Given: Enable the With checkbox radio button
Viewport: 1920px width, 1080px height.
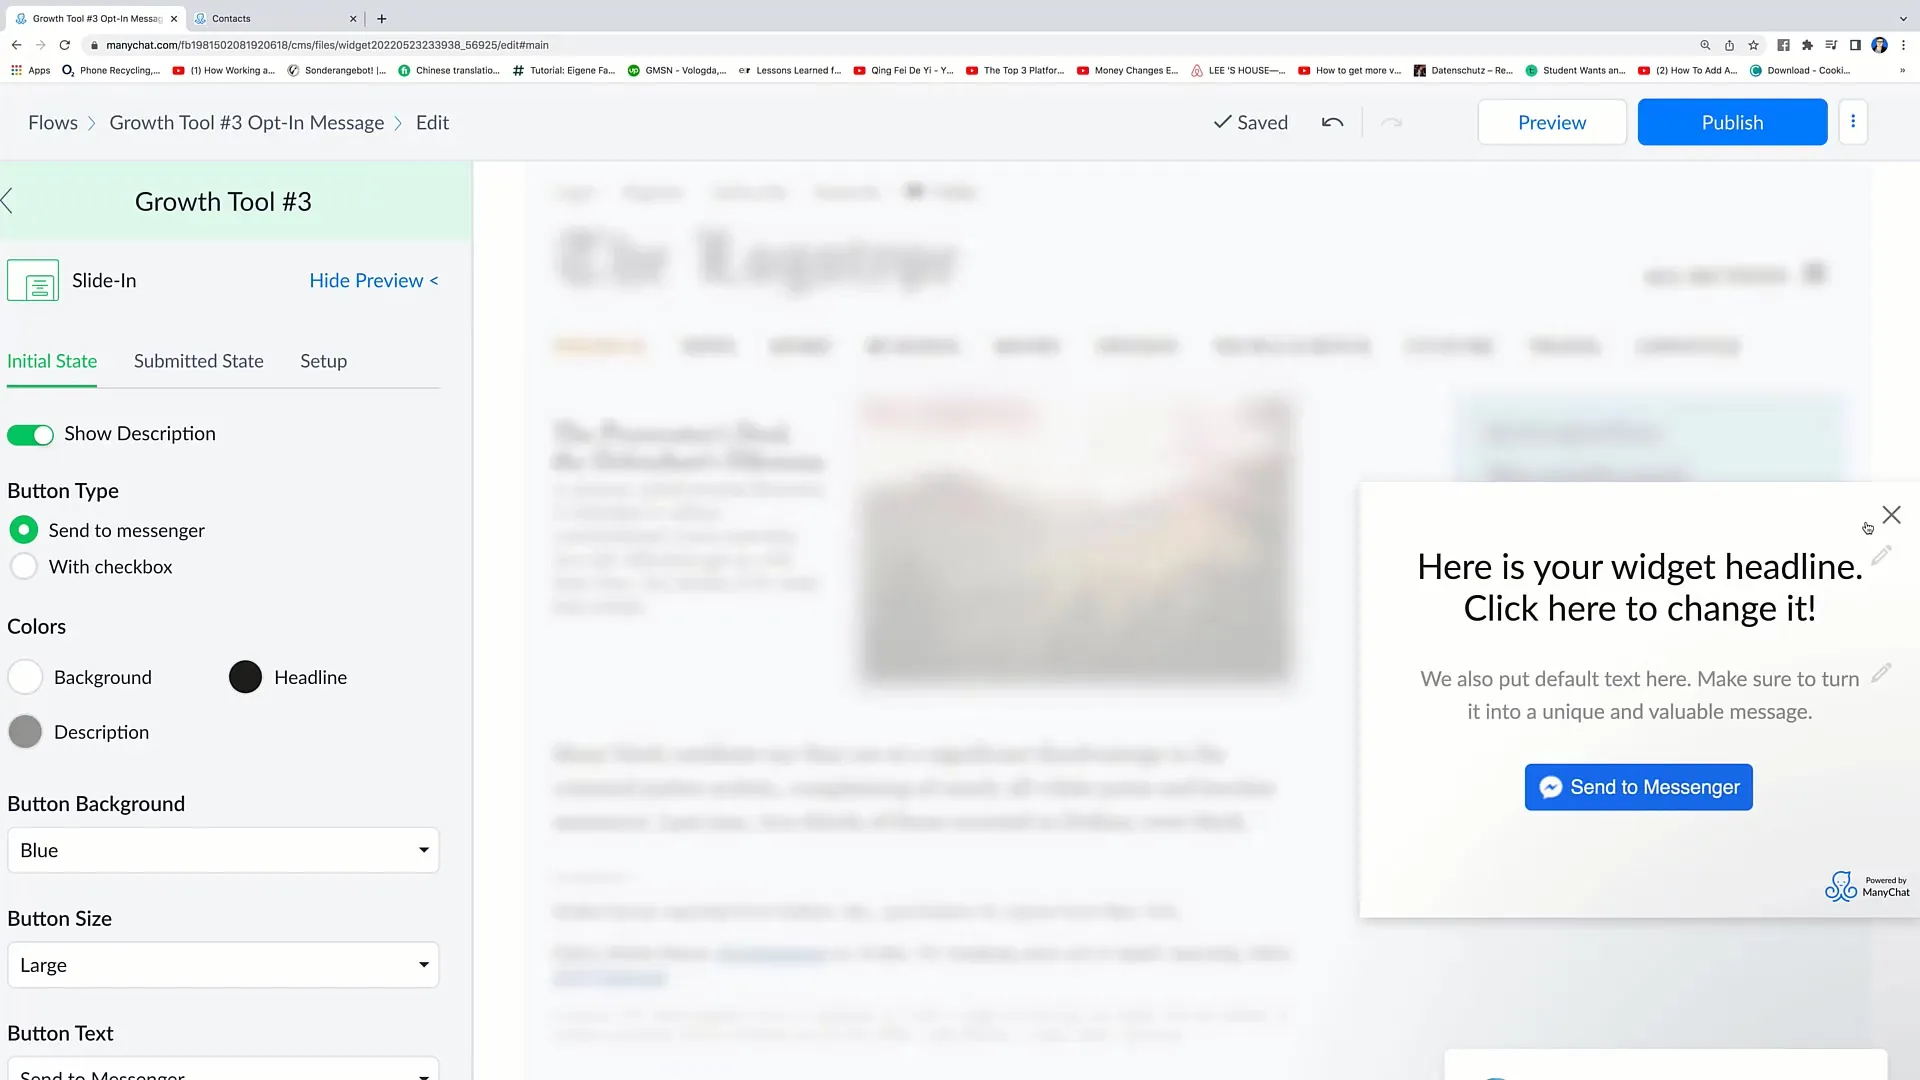Looking at the screenshot, I should (x=24, y=566).
